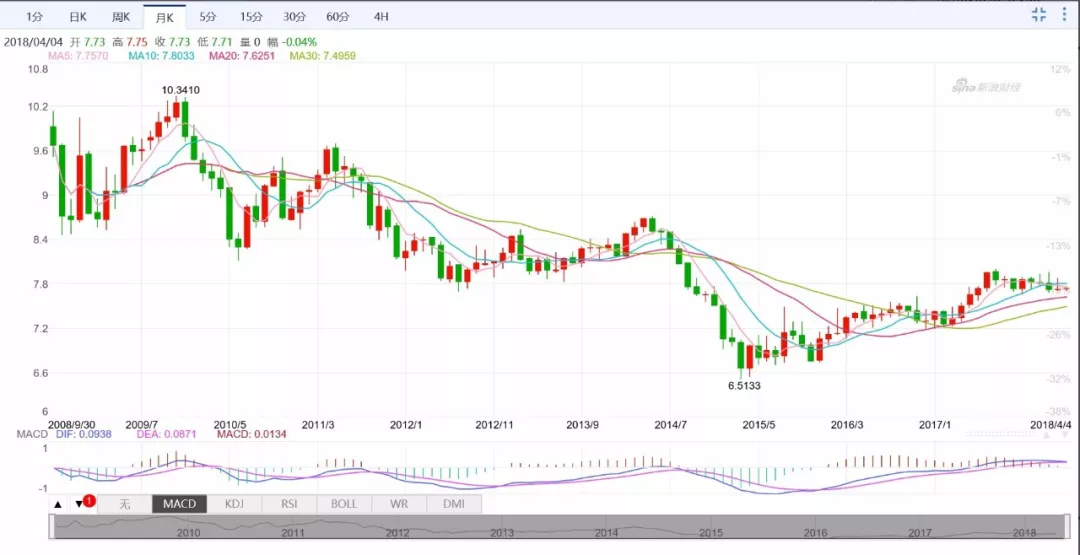The width and height of the screenshot is (1080, 555).
Task: Select the 周K weekly chart tab
Action: pyautogui.click(x=120, y=17)
